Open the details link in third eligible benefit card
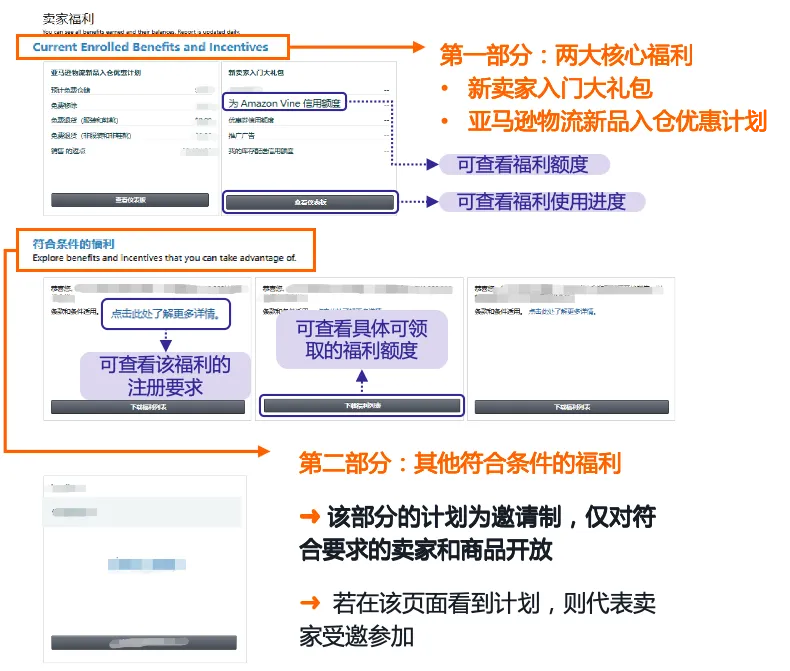 click(x=562, y=311)
